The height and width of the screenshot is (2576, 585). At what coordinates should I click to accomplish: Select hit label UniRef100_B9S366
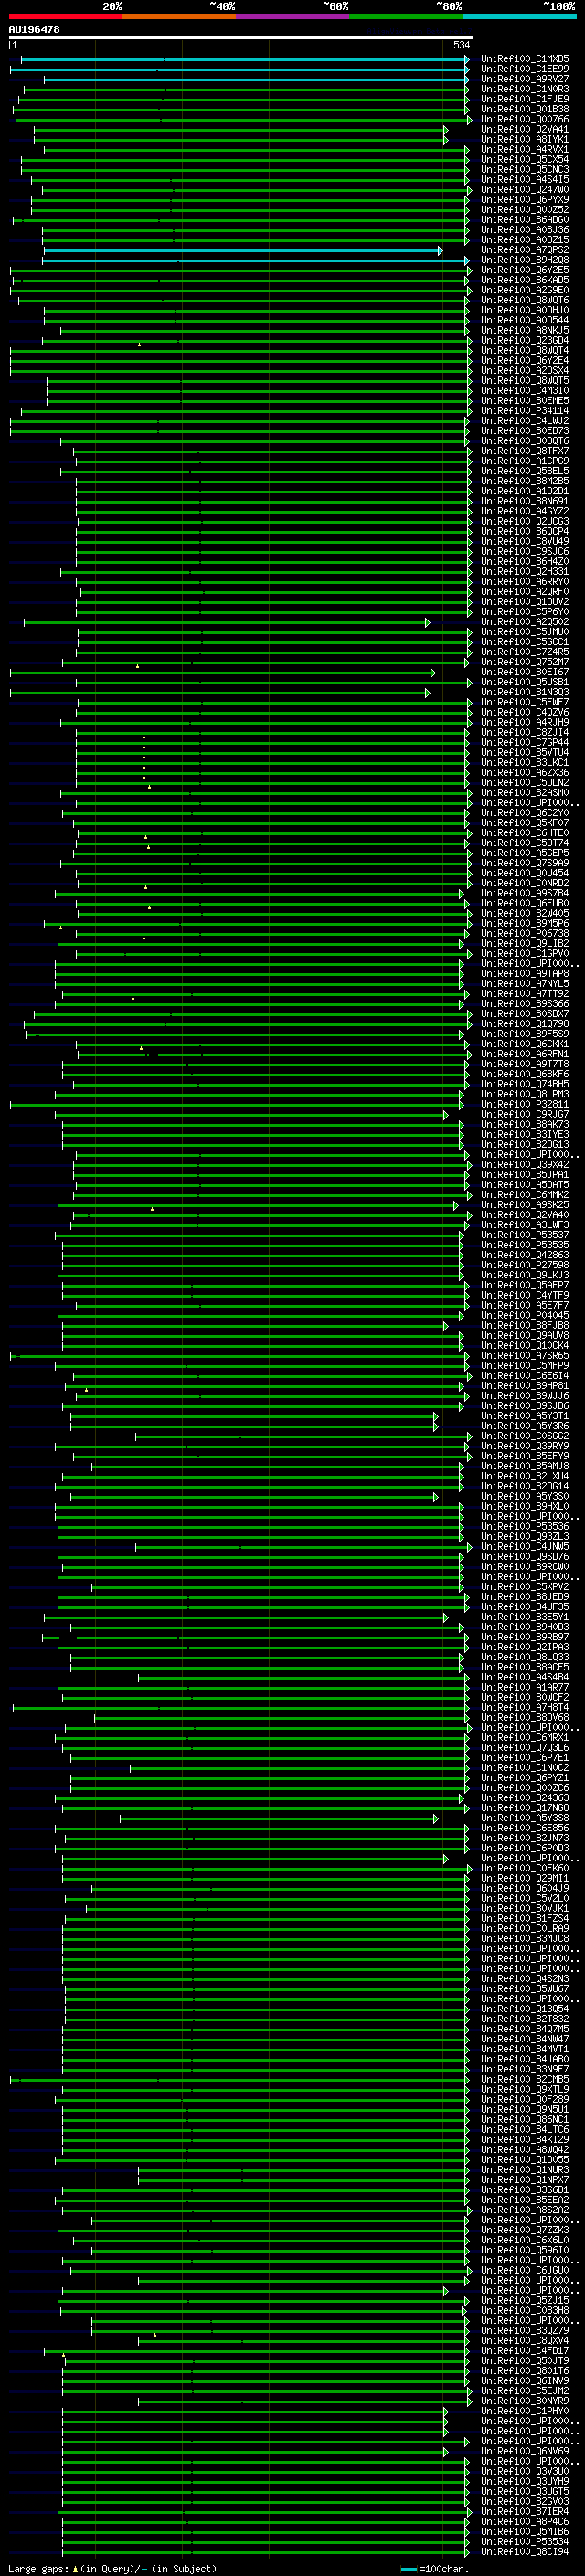525,1003
